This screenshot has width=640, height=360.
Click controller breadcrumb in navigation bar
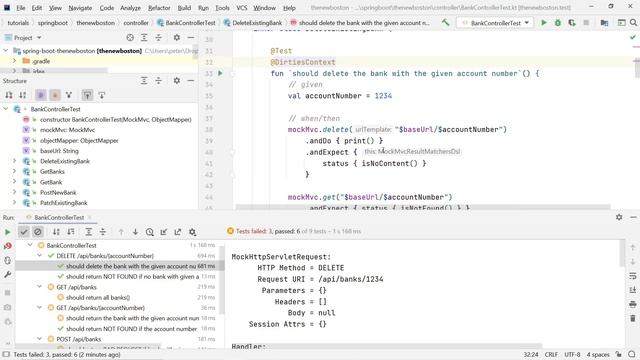point(136,23)
